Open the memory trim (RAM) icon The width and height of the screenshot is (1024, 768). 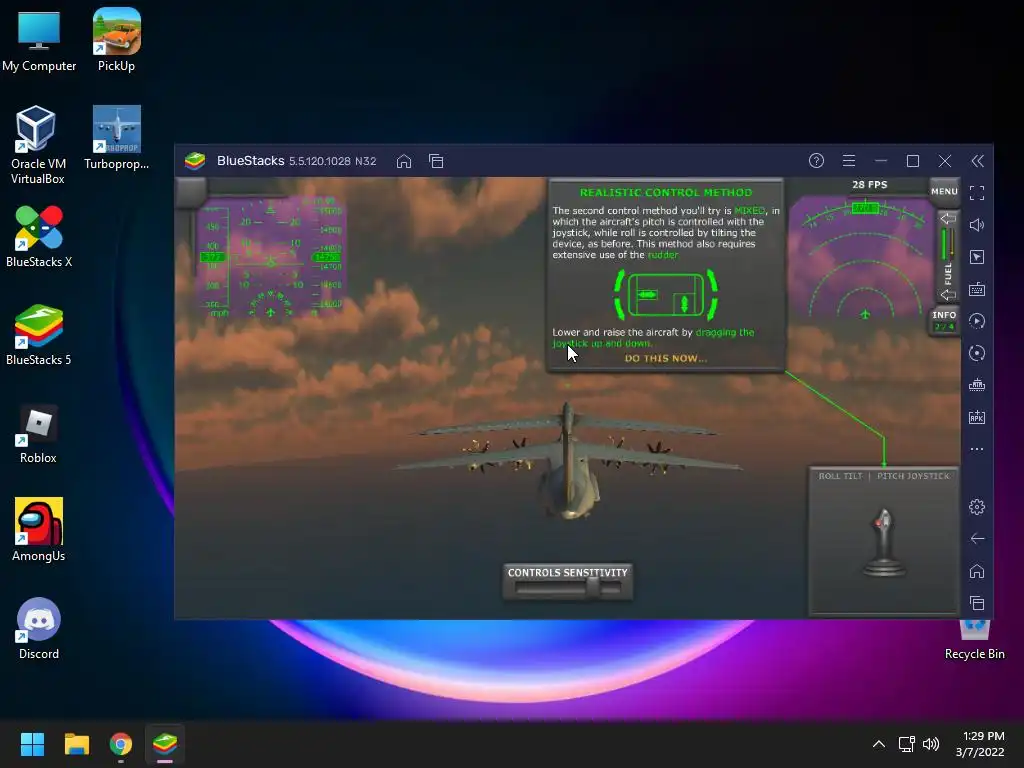tap(977, 385)
